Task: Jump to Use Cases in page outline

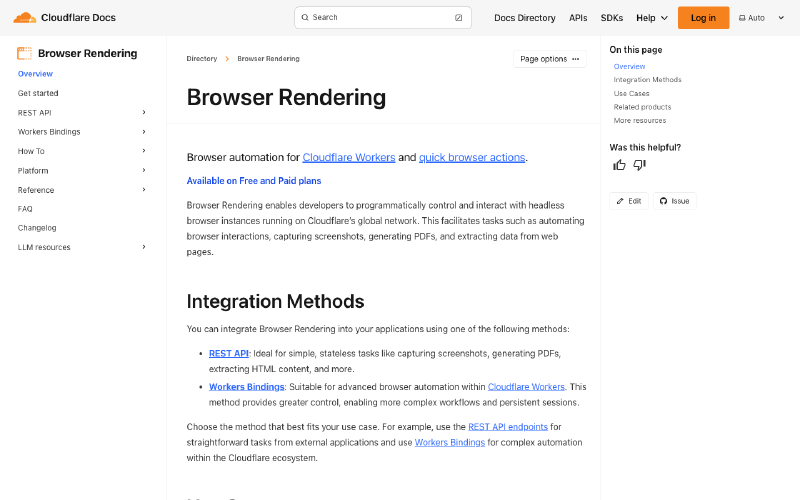Action: tap(631, 93)
